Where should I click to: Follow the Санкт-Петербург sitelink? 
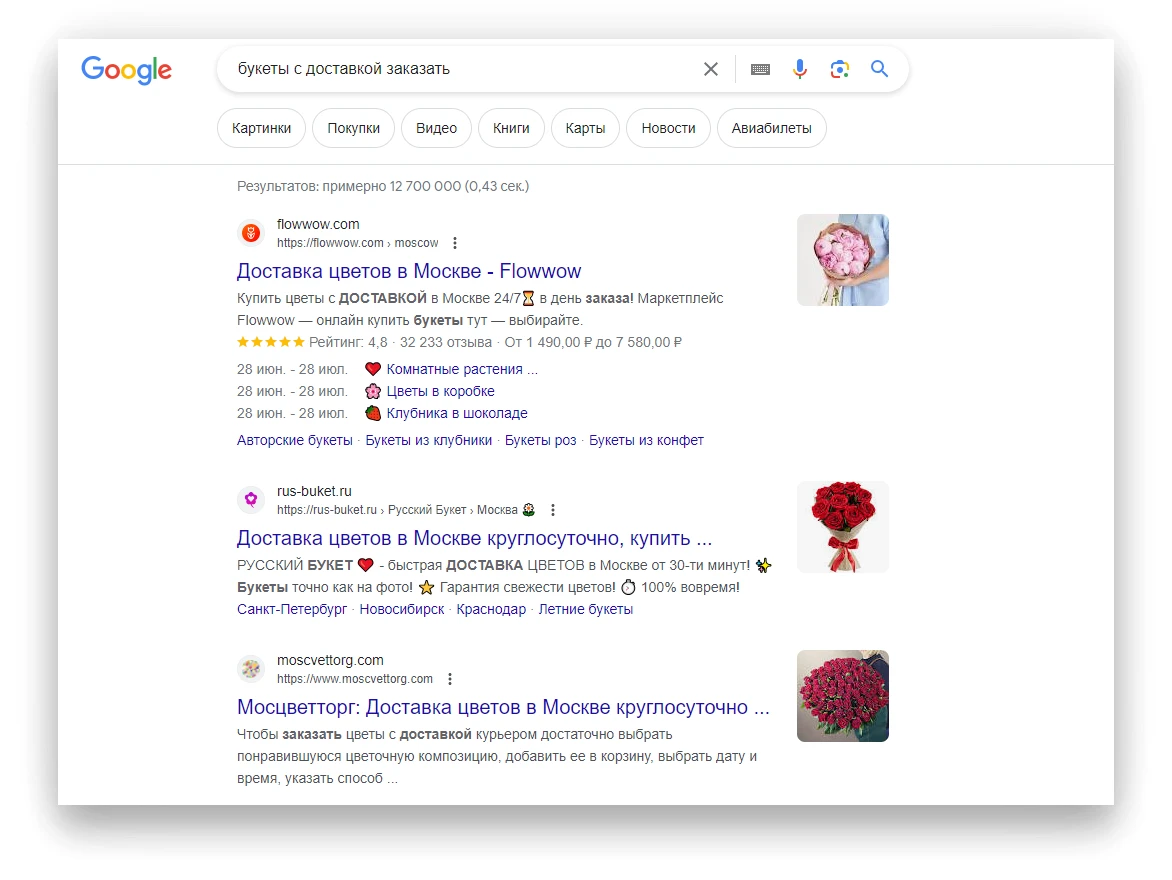pos(292,609)
